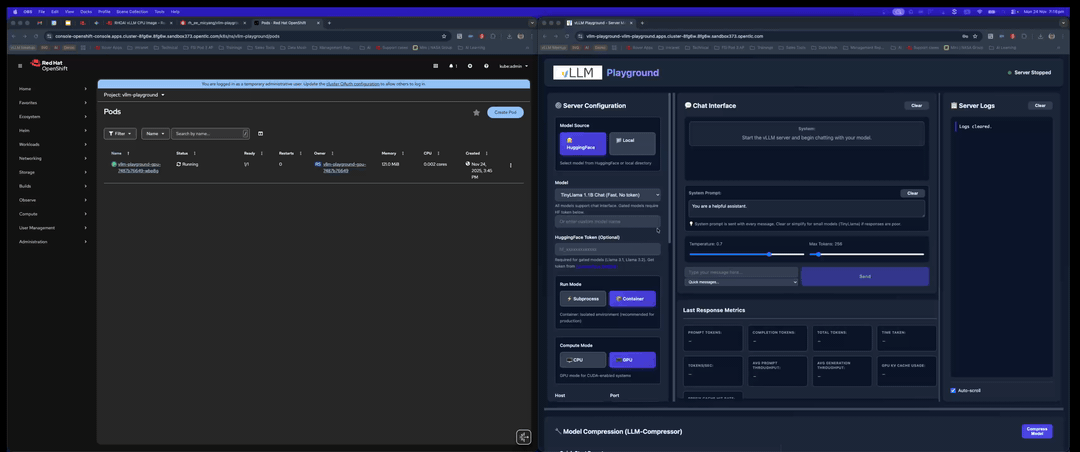Toggle the Auto-scroll checkbox
The height and width of the screenshot is (452, 1080).
click(x=953, y=390)
